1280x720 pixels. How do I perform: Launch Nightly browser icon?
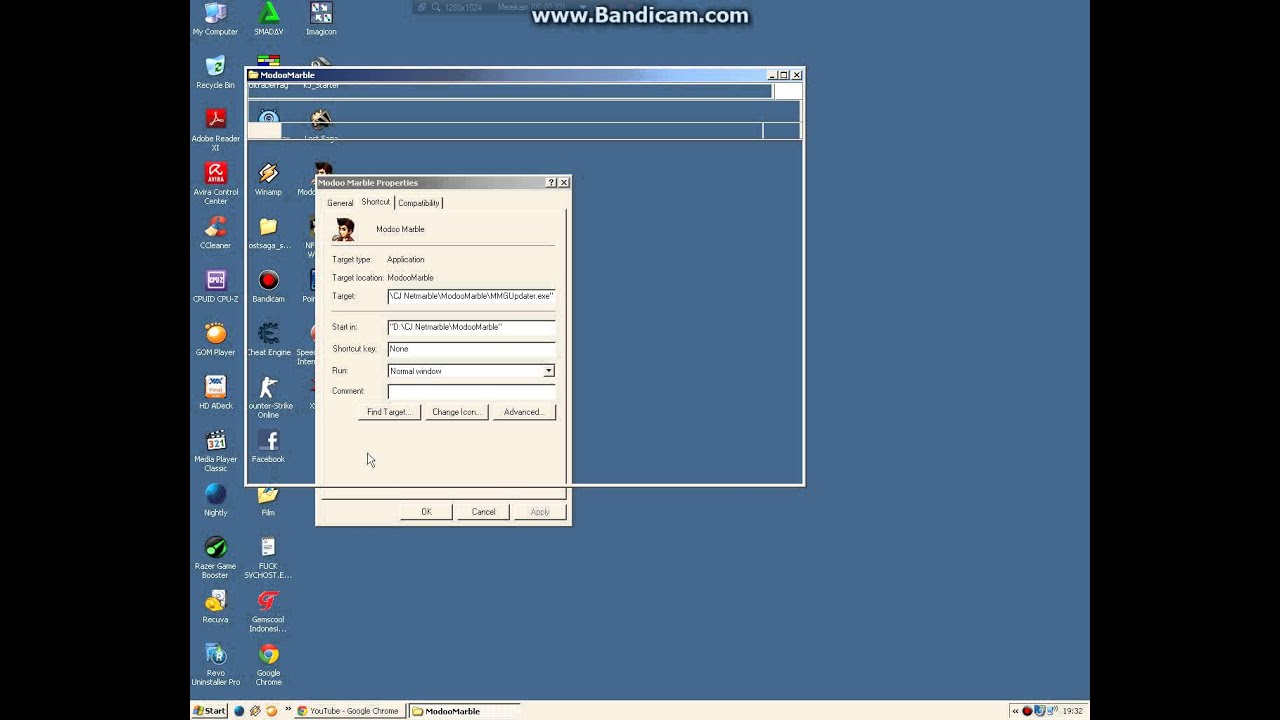pos(215,499)
